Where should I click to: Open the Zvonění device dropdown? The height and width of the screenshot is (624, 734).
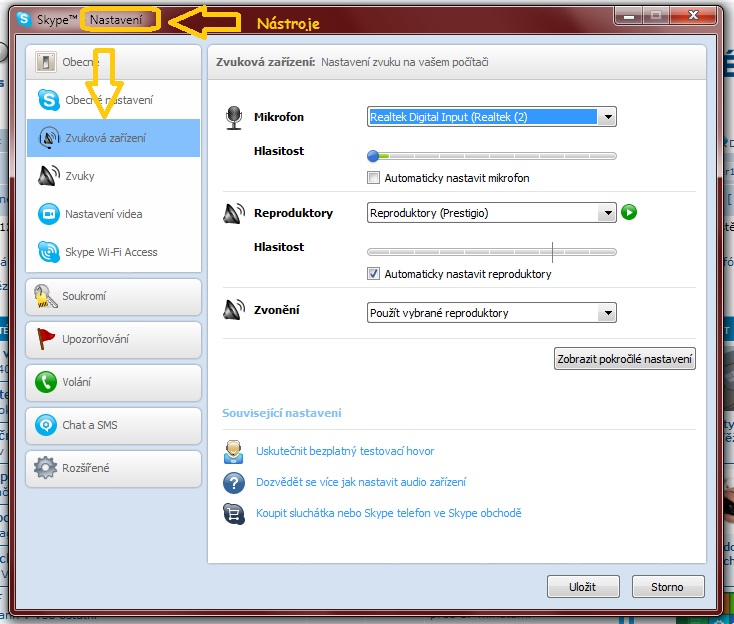492,313
